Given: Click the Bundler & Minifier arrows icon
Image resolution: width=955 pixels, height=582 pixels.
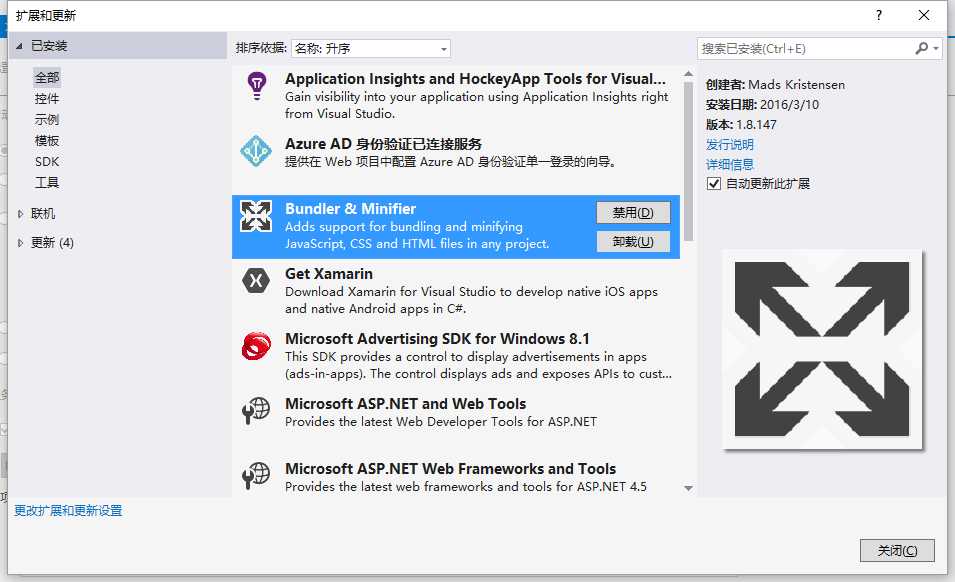Looking at the screenshot, I should 256,216.
